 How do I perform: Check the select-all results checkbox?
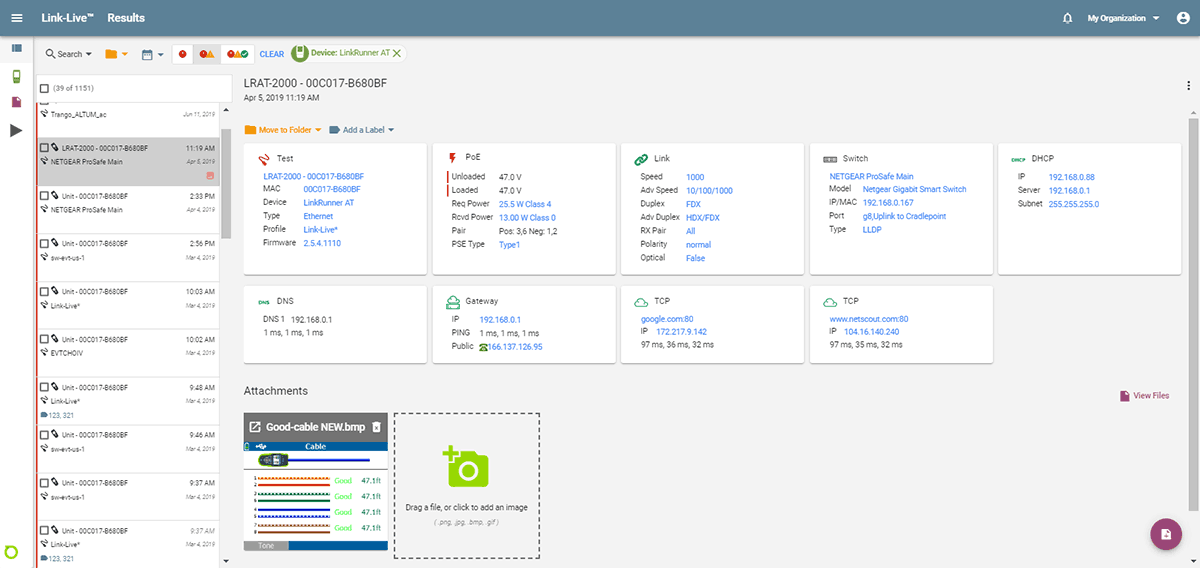point(44,89)
